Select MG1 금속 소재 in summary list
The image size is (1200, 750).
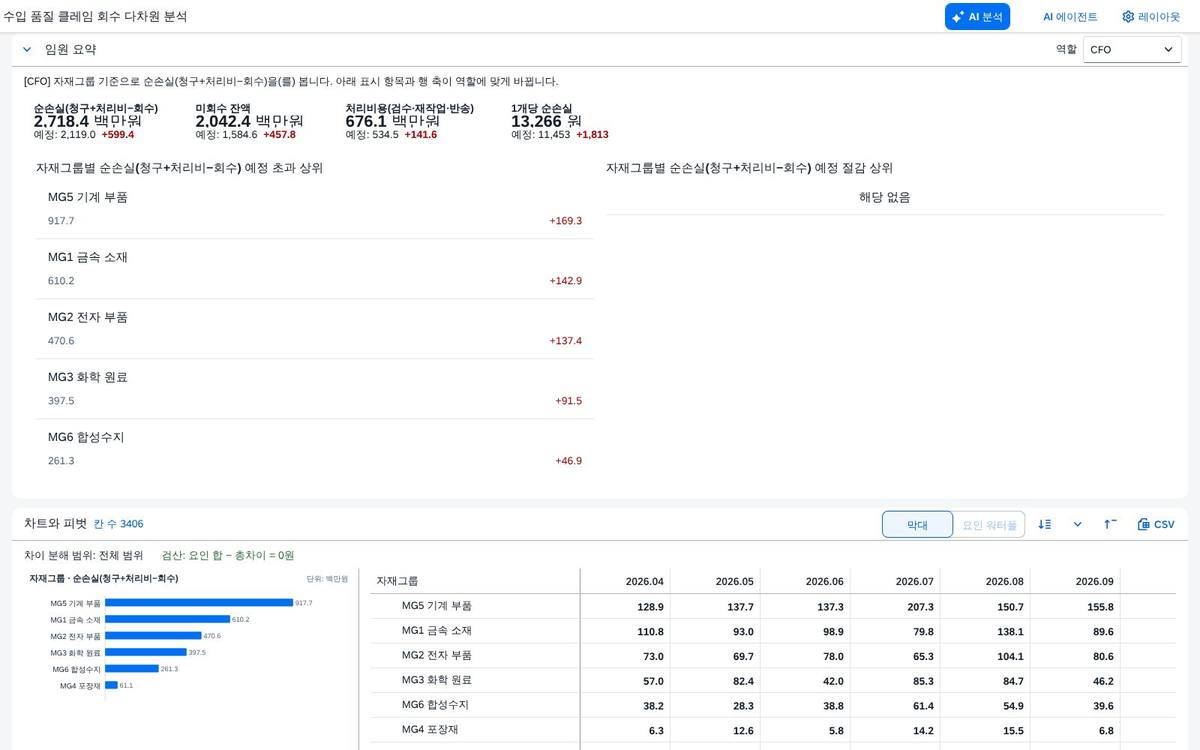(x=315, y=269)
